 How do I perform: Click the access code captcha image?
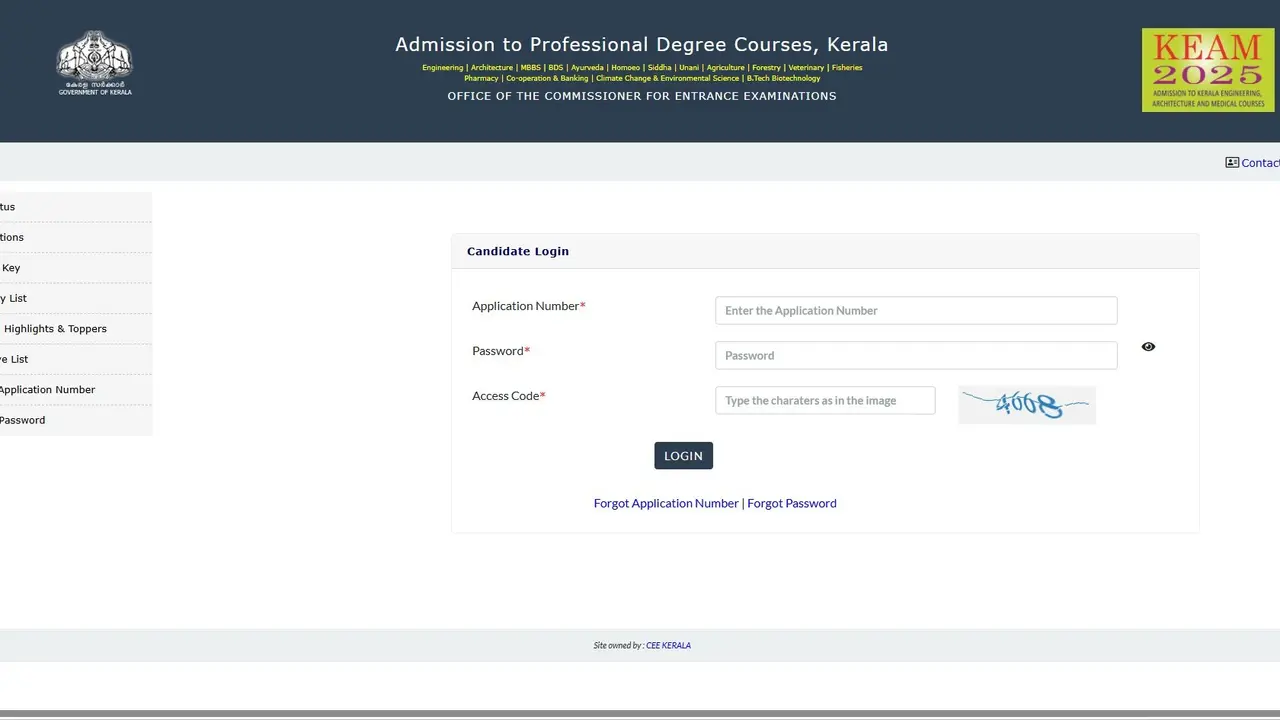[1026, 404]
